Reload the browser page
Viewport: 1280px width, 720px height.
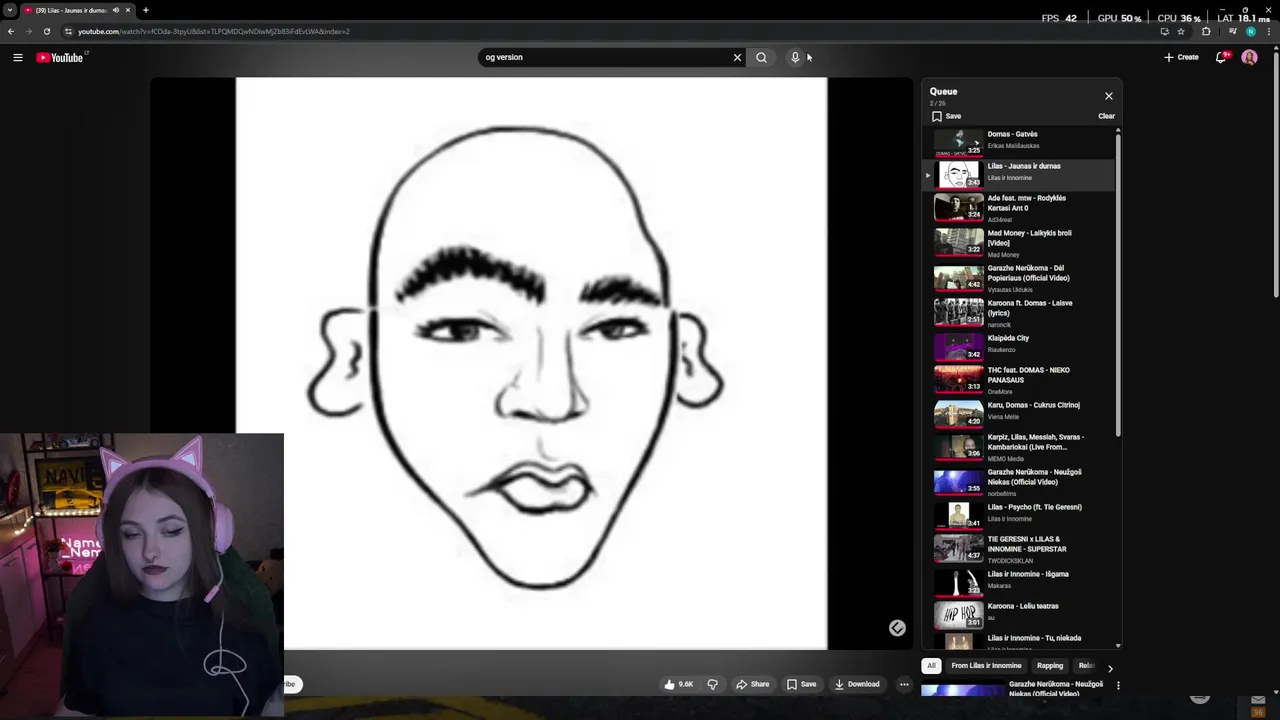(x=46, y=31)
